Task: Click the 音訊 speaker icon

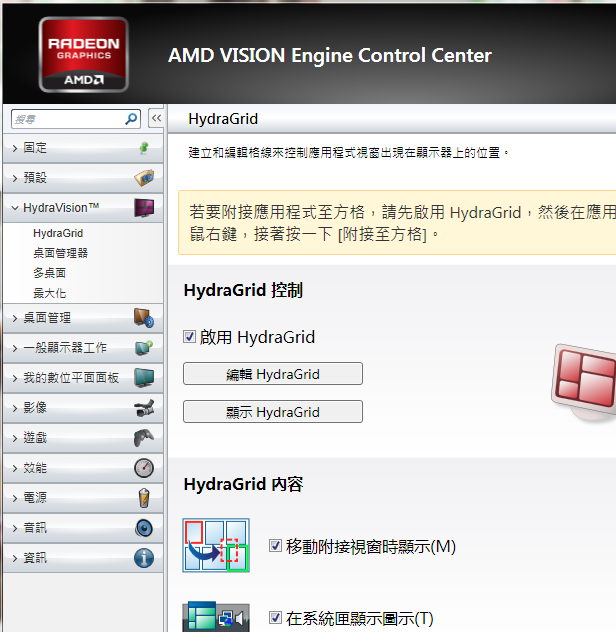Action: point(144,528)
